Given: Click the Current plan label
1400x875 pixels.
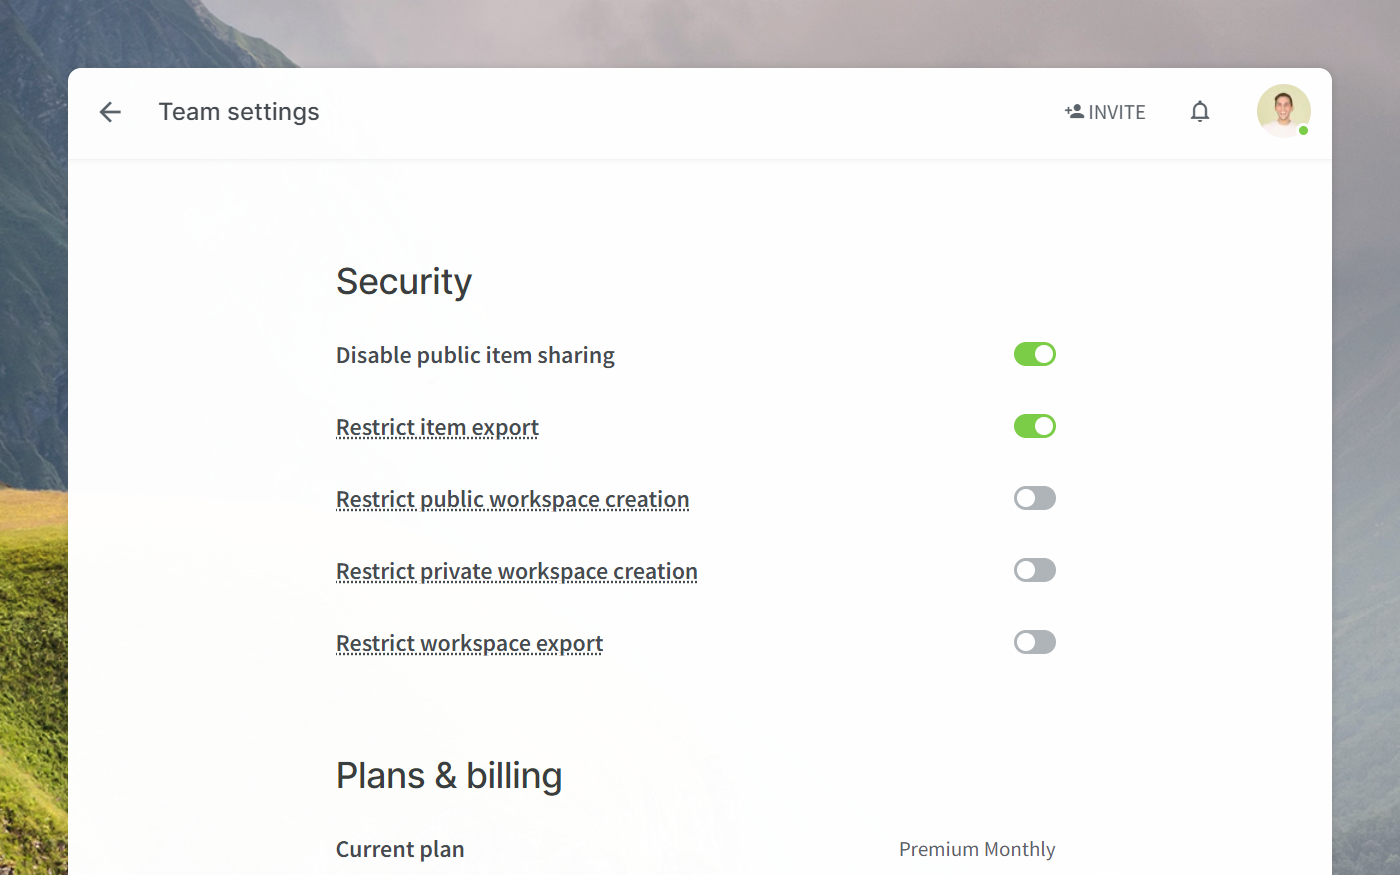Looking at the screenshot, I should [x=400, y=849].
